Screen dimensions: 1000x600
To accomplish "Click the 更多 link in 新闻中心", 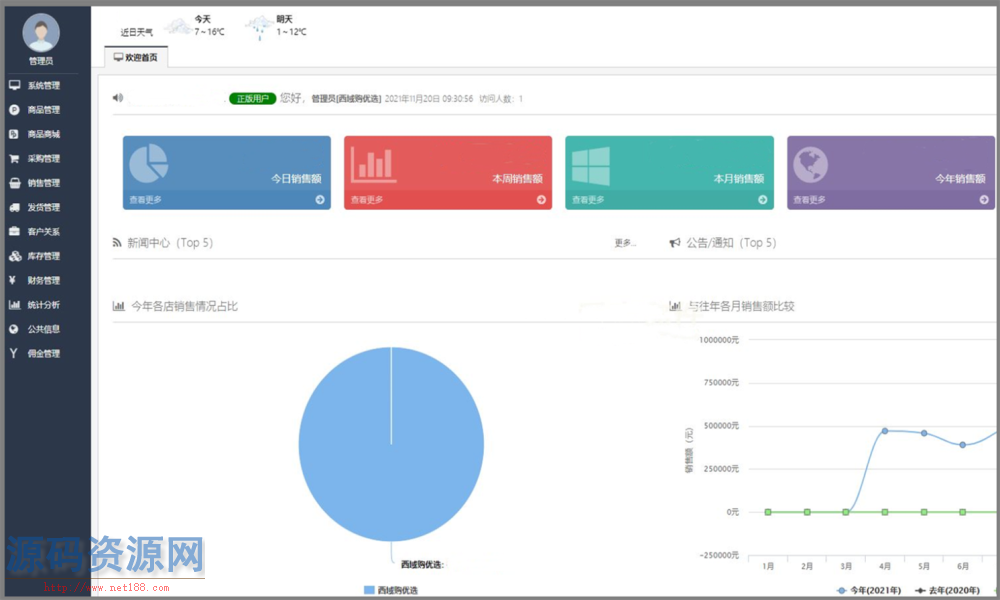I will (x=625, y=243).
